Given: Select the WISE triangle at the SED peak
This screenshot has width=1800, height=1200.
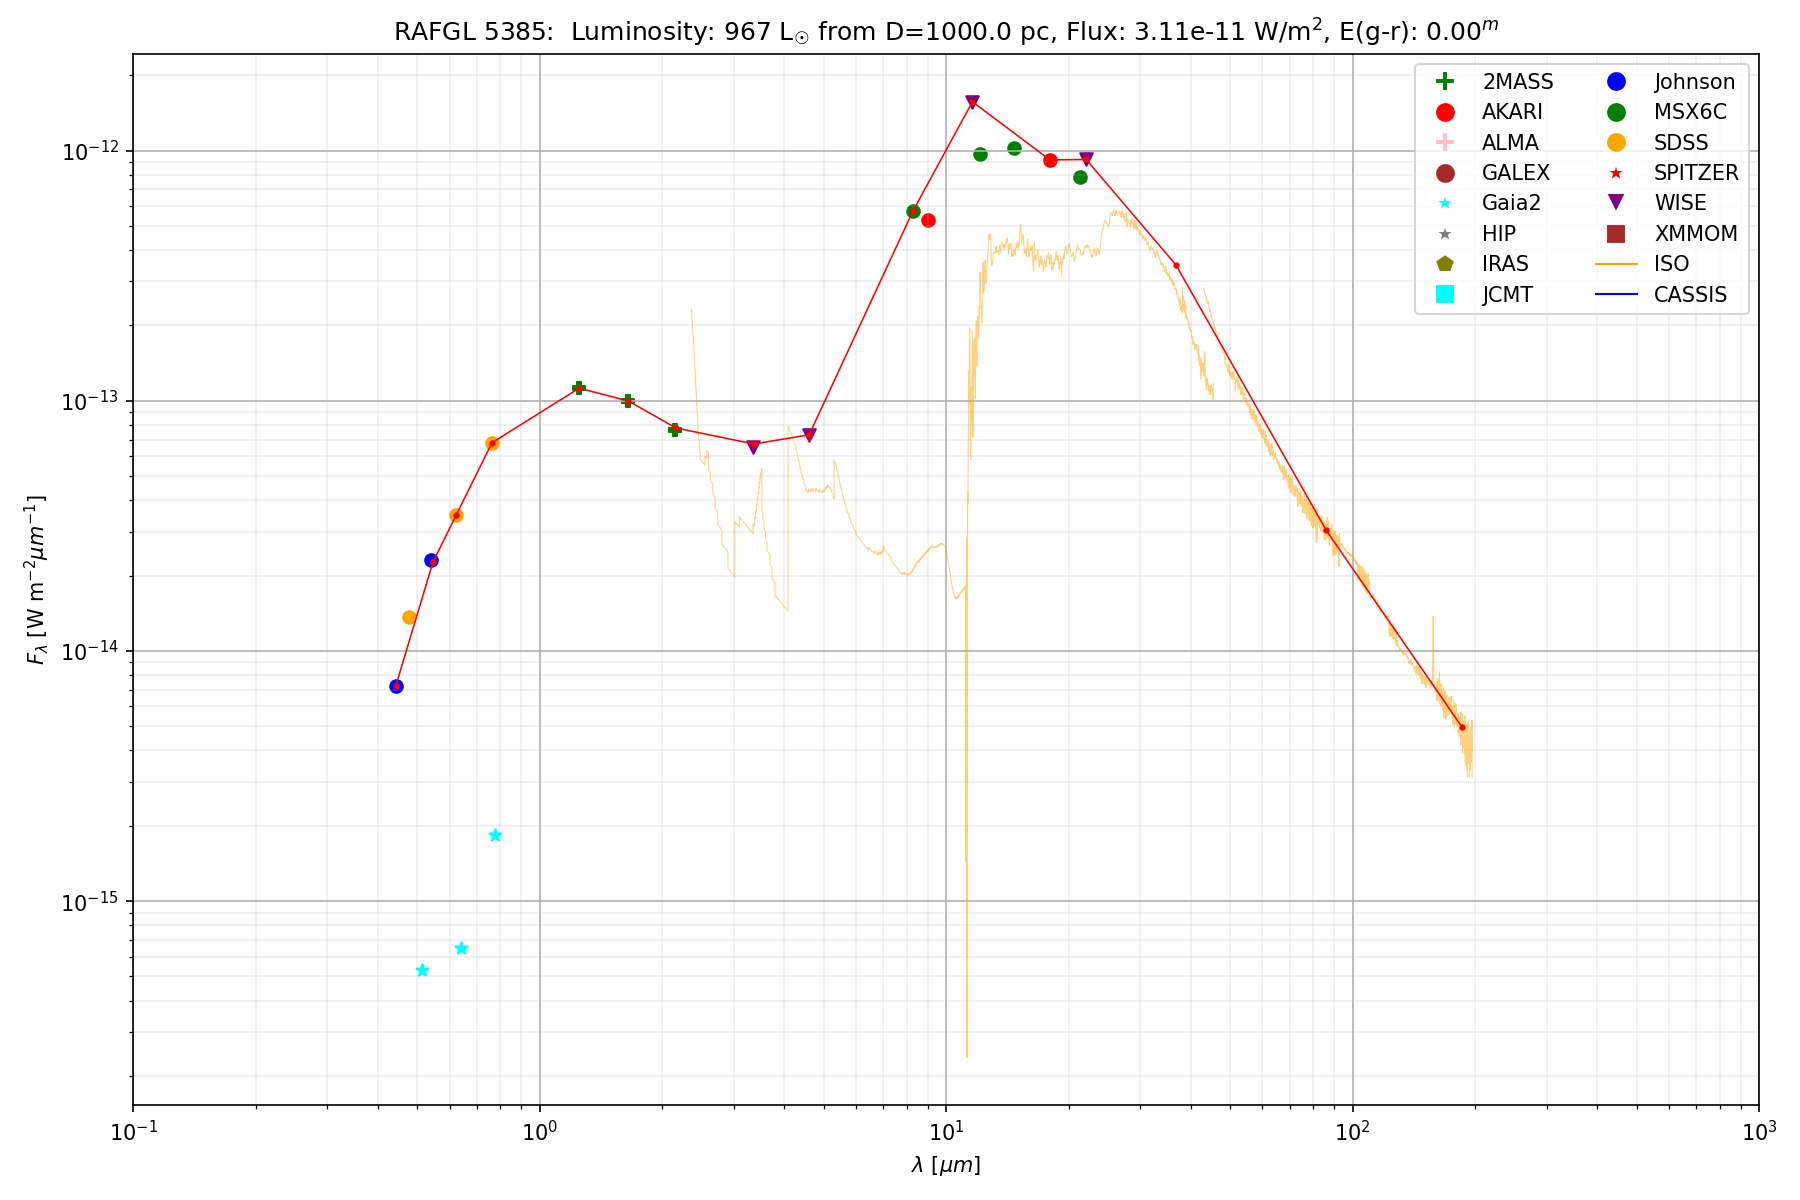Looking at the screenshot, I should (x=972, y=102).
